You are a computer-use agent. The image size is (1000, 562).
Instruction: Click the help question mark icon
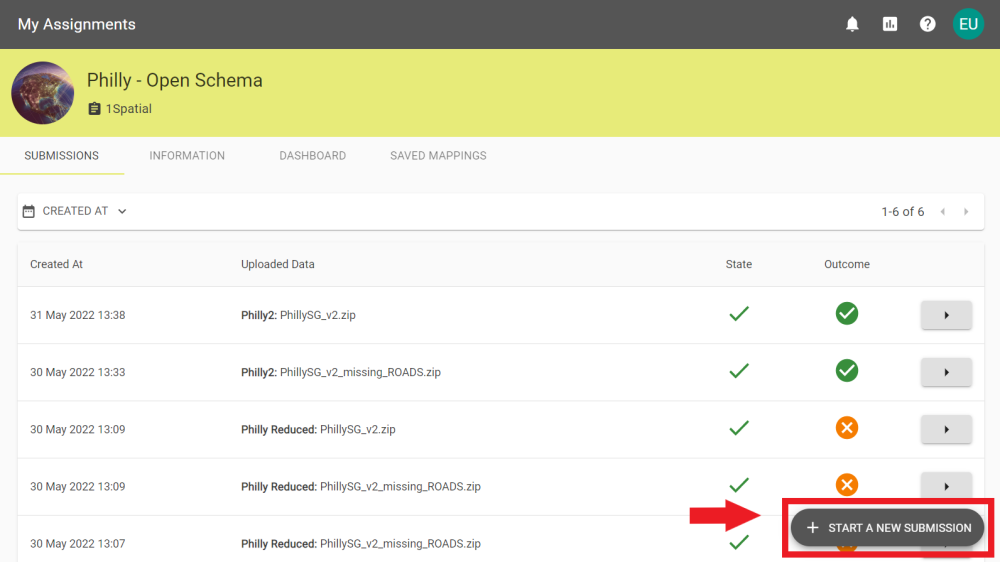928,24
